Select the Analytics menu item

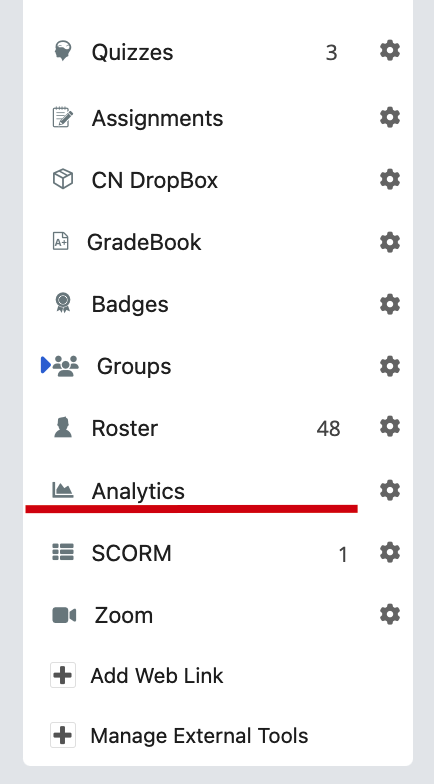tap(138, 491)
